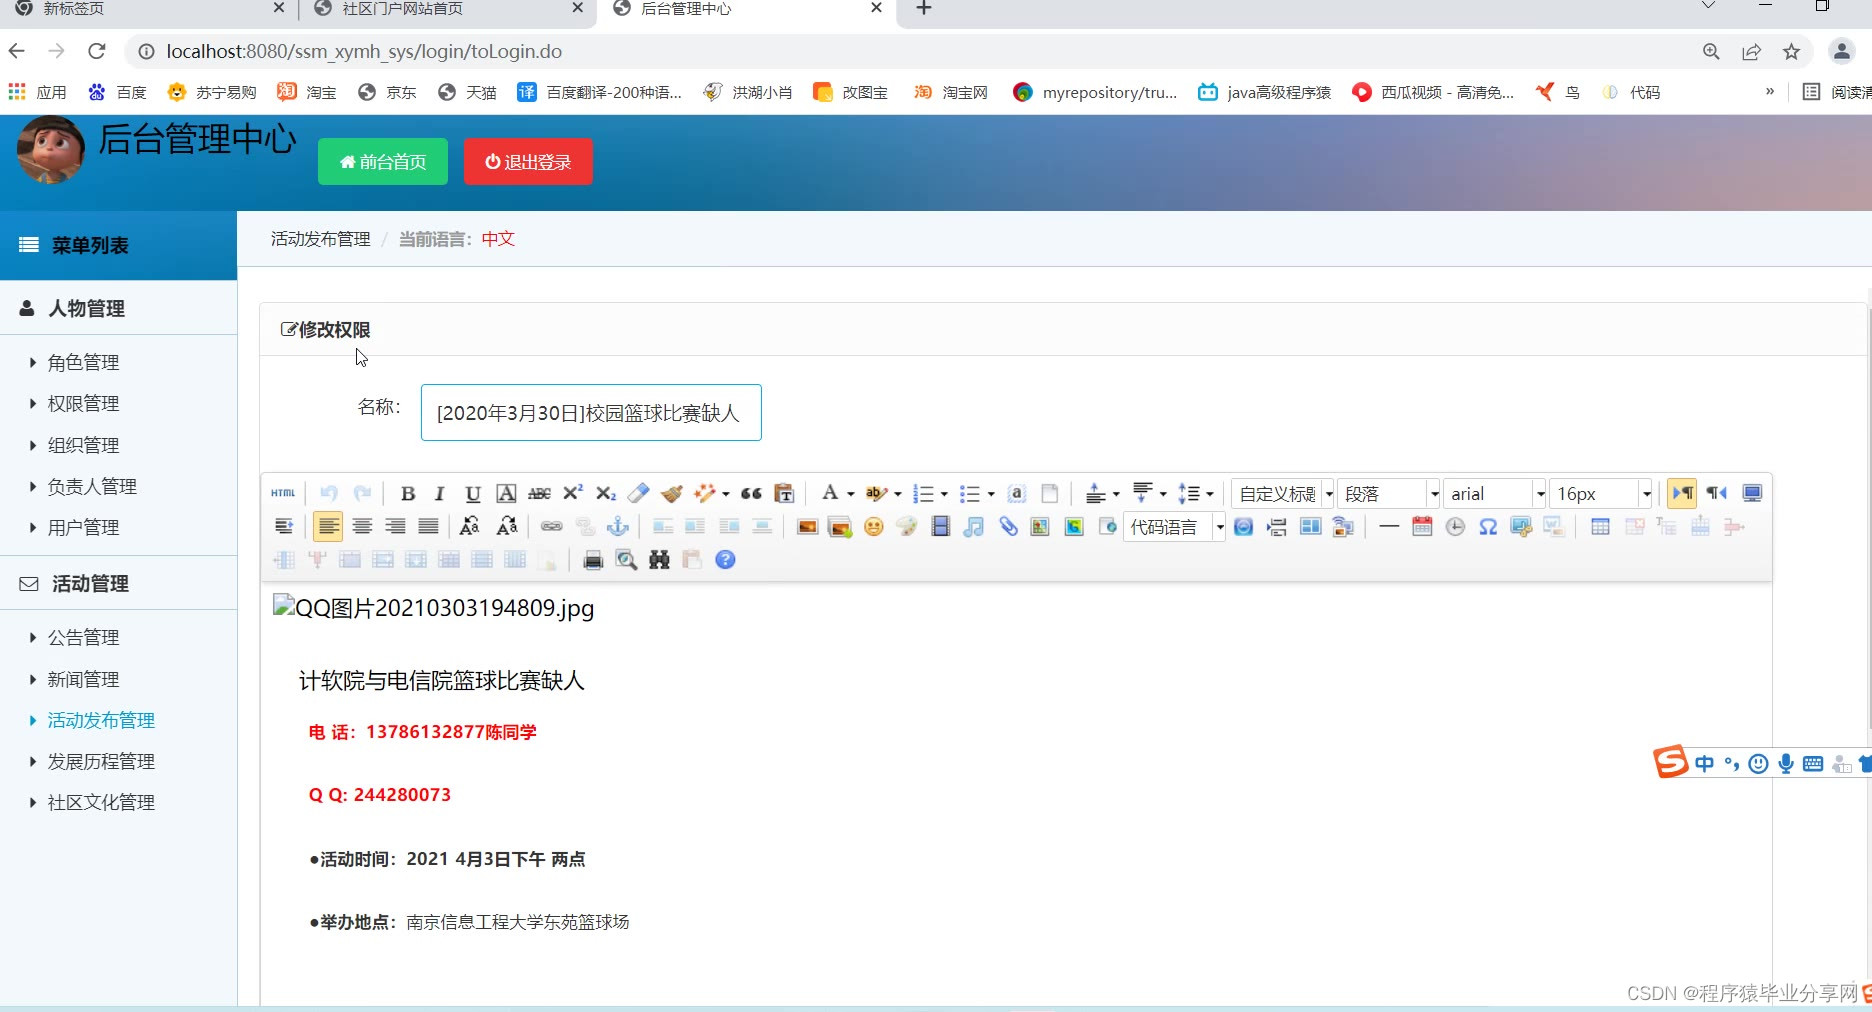The image size is (1872, 1012).
Task: Open the ordered list style dropdown
Action: pyautogui.click(x=944, y=494)
